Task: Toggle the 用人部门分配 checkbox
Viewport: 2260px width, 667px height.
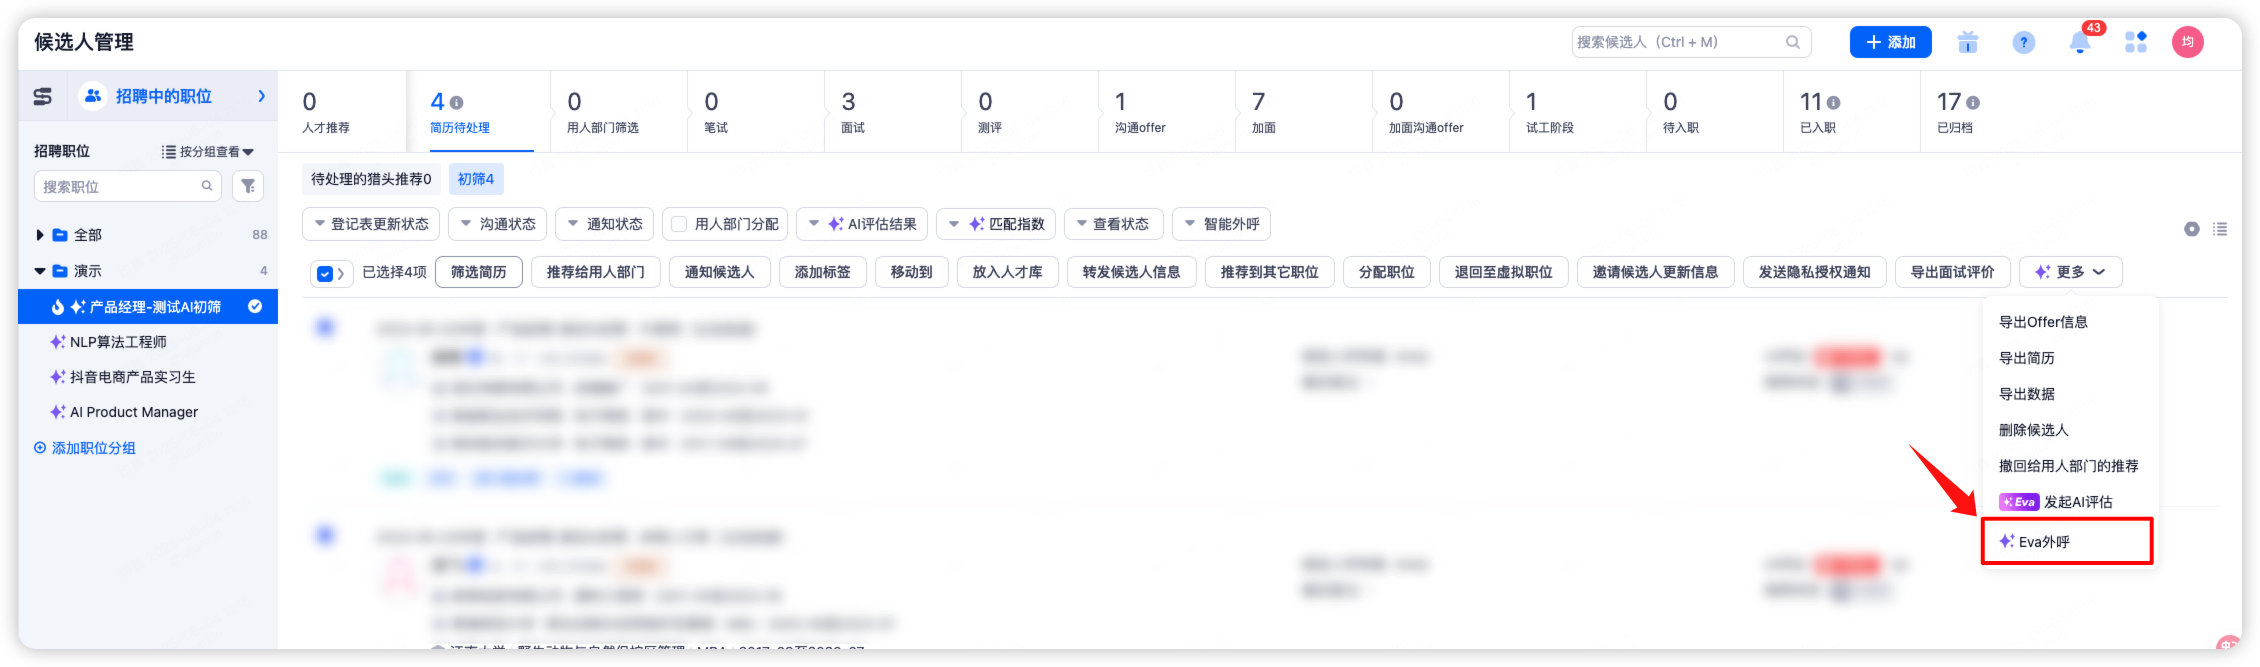Action: (680, 224)
